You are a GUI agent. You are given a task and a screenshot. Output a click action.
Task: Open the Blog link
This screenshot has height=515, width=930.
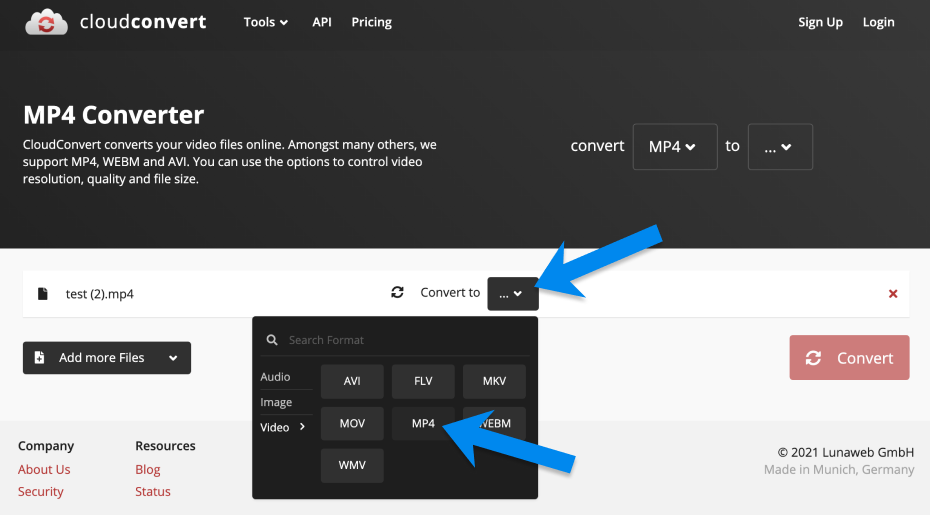coord(148,469)
